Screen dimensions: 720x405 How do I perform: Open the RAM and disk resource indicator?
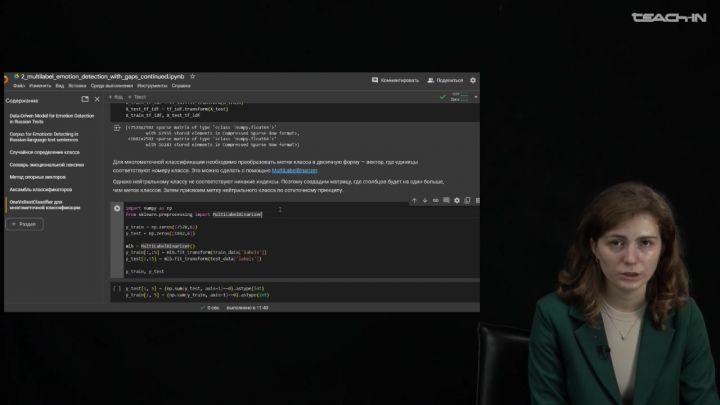pyautogui.click(x=460, y=97)
